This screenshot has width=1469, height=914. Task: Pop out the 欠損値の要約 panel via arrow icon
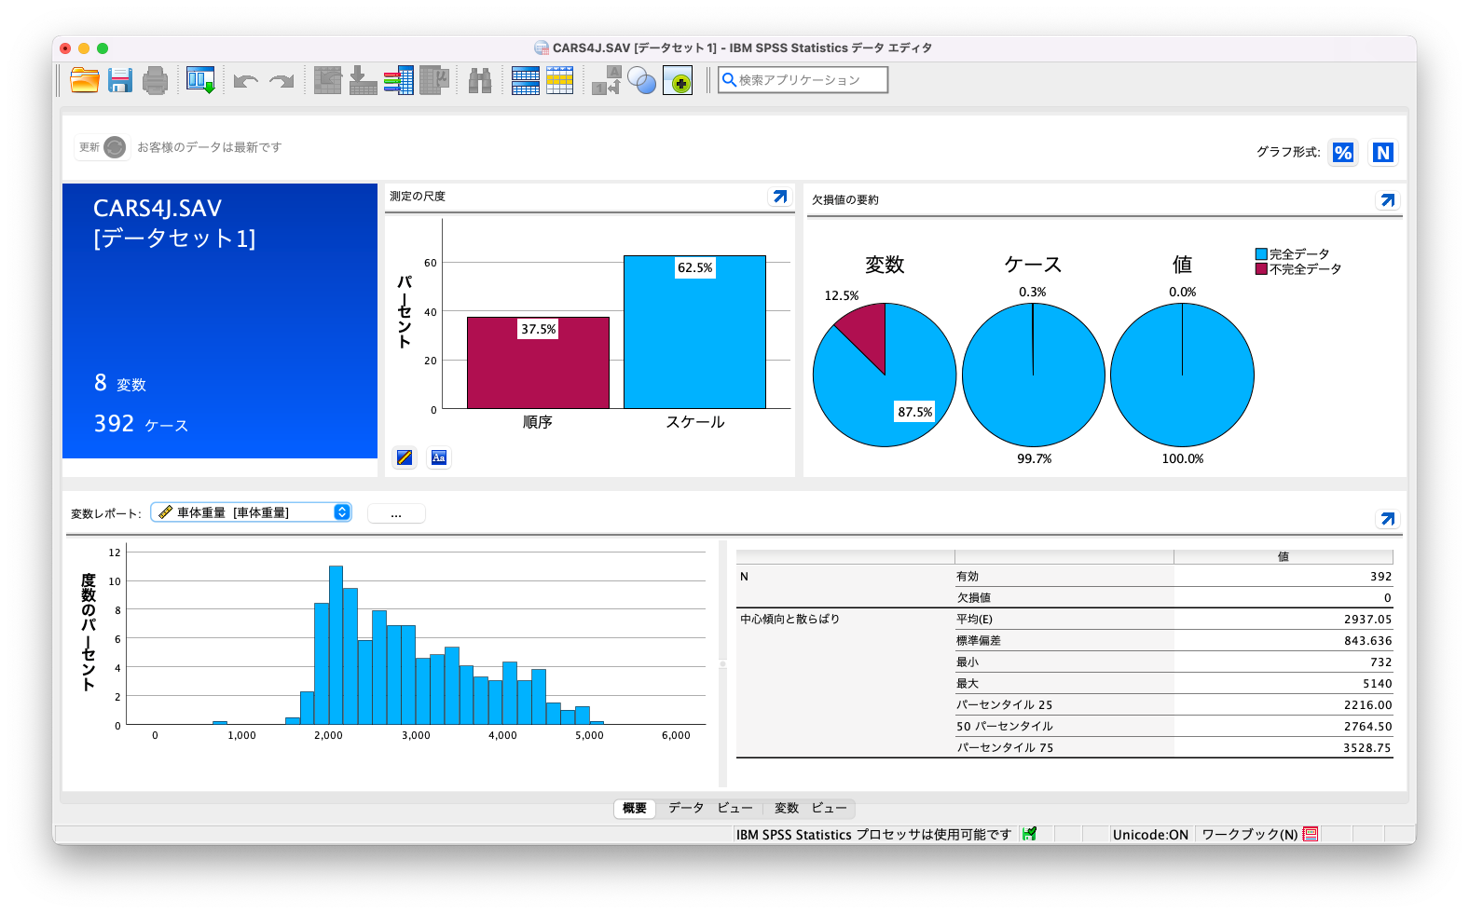1388,201
